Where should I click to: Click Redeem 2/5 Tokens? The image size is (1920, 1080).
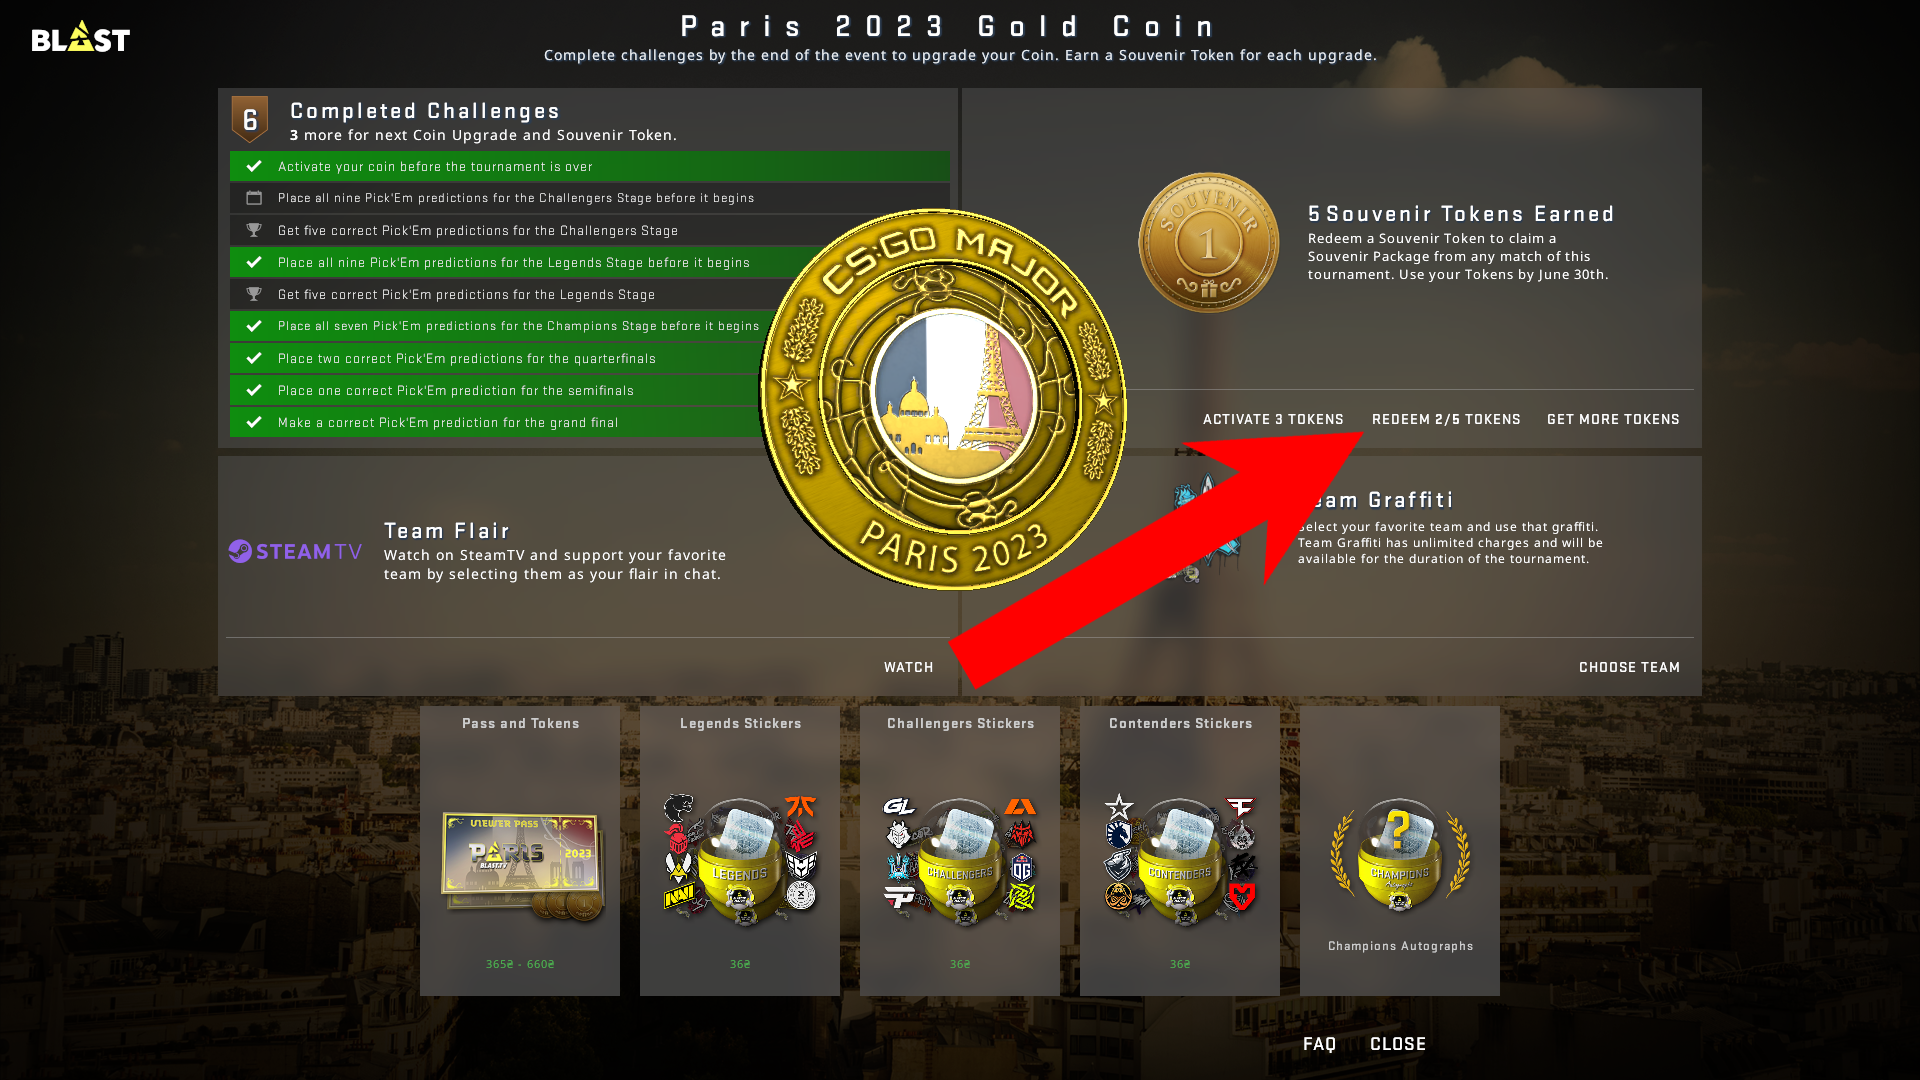tap(1446, 419)
